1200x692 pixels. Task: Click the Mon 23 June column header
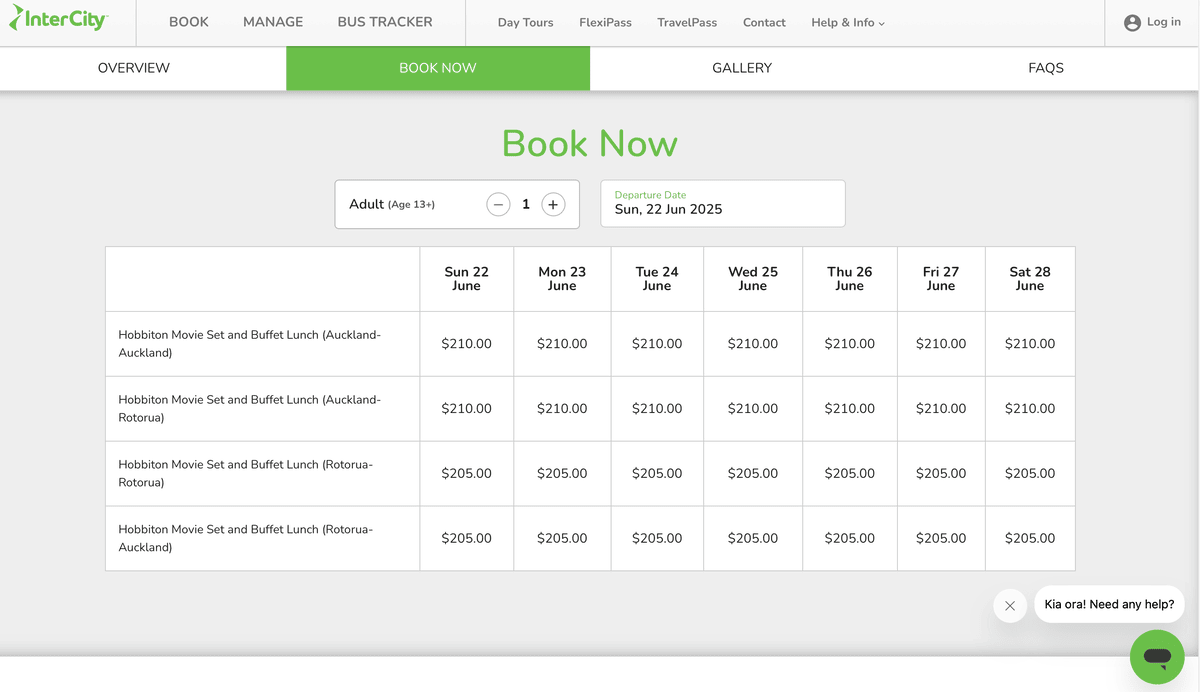click(562, 279)
